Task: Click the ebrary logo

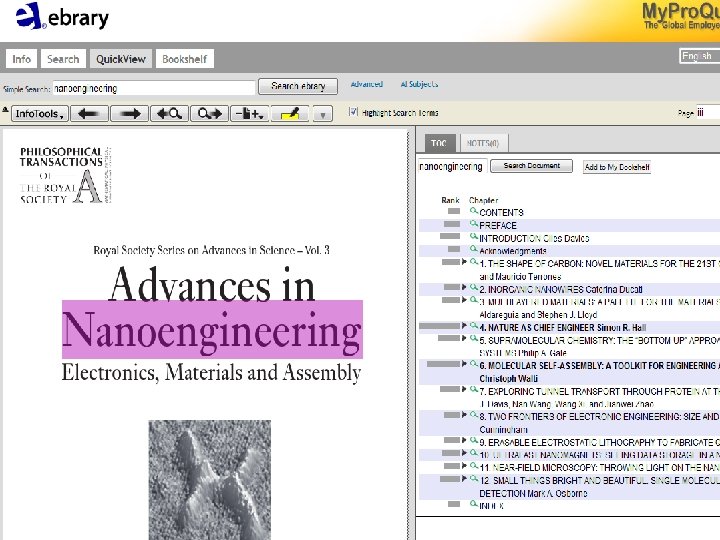Action: (62, 17)
